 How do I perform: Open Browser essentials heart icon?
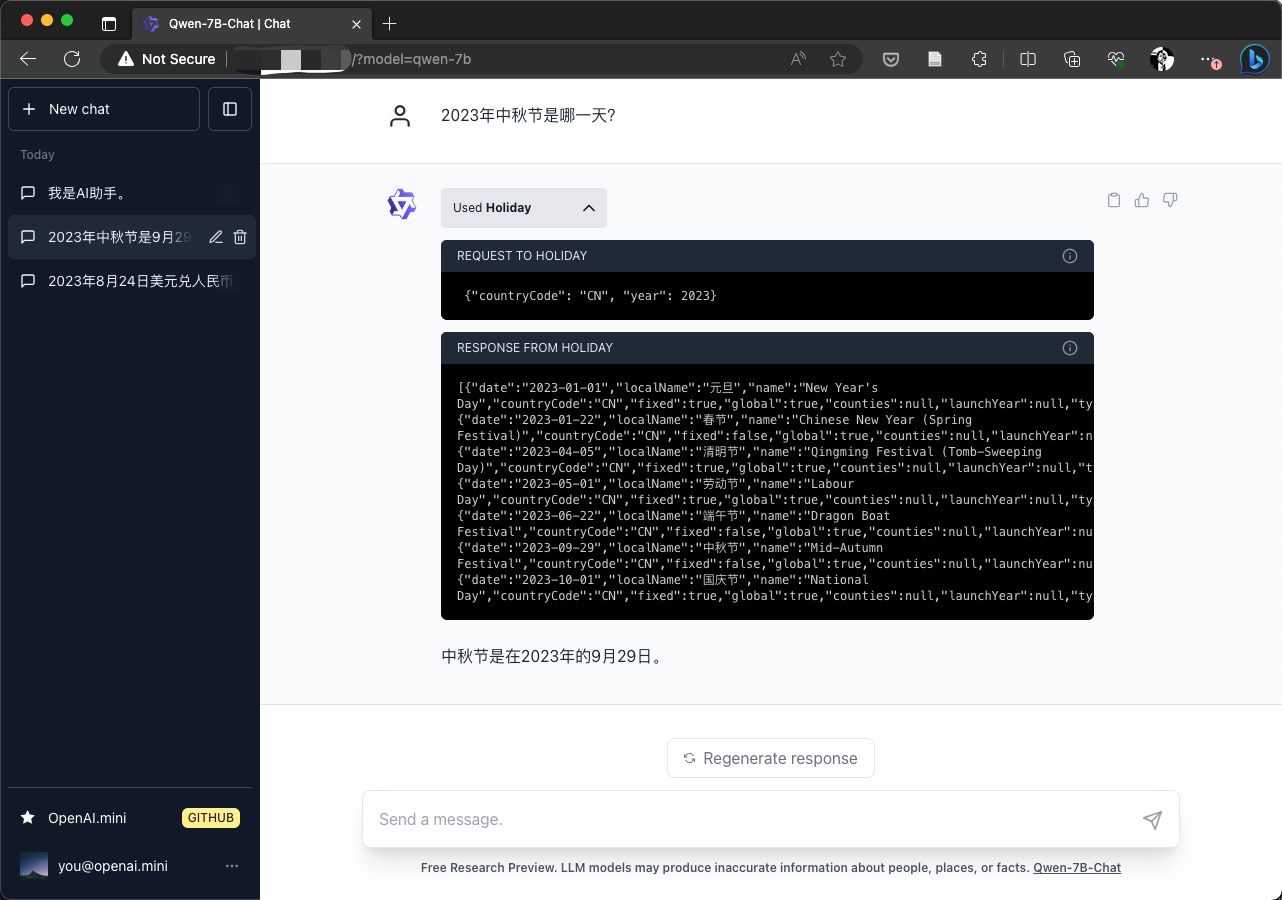click(1116, 59)
